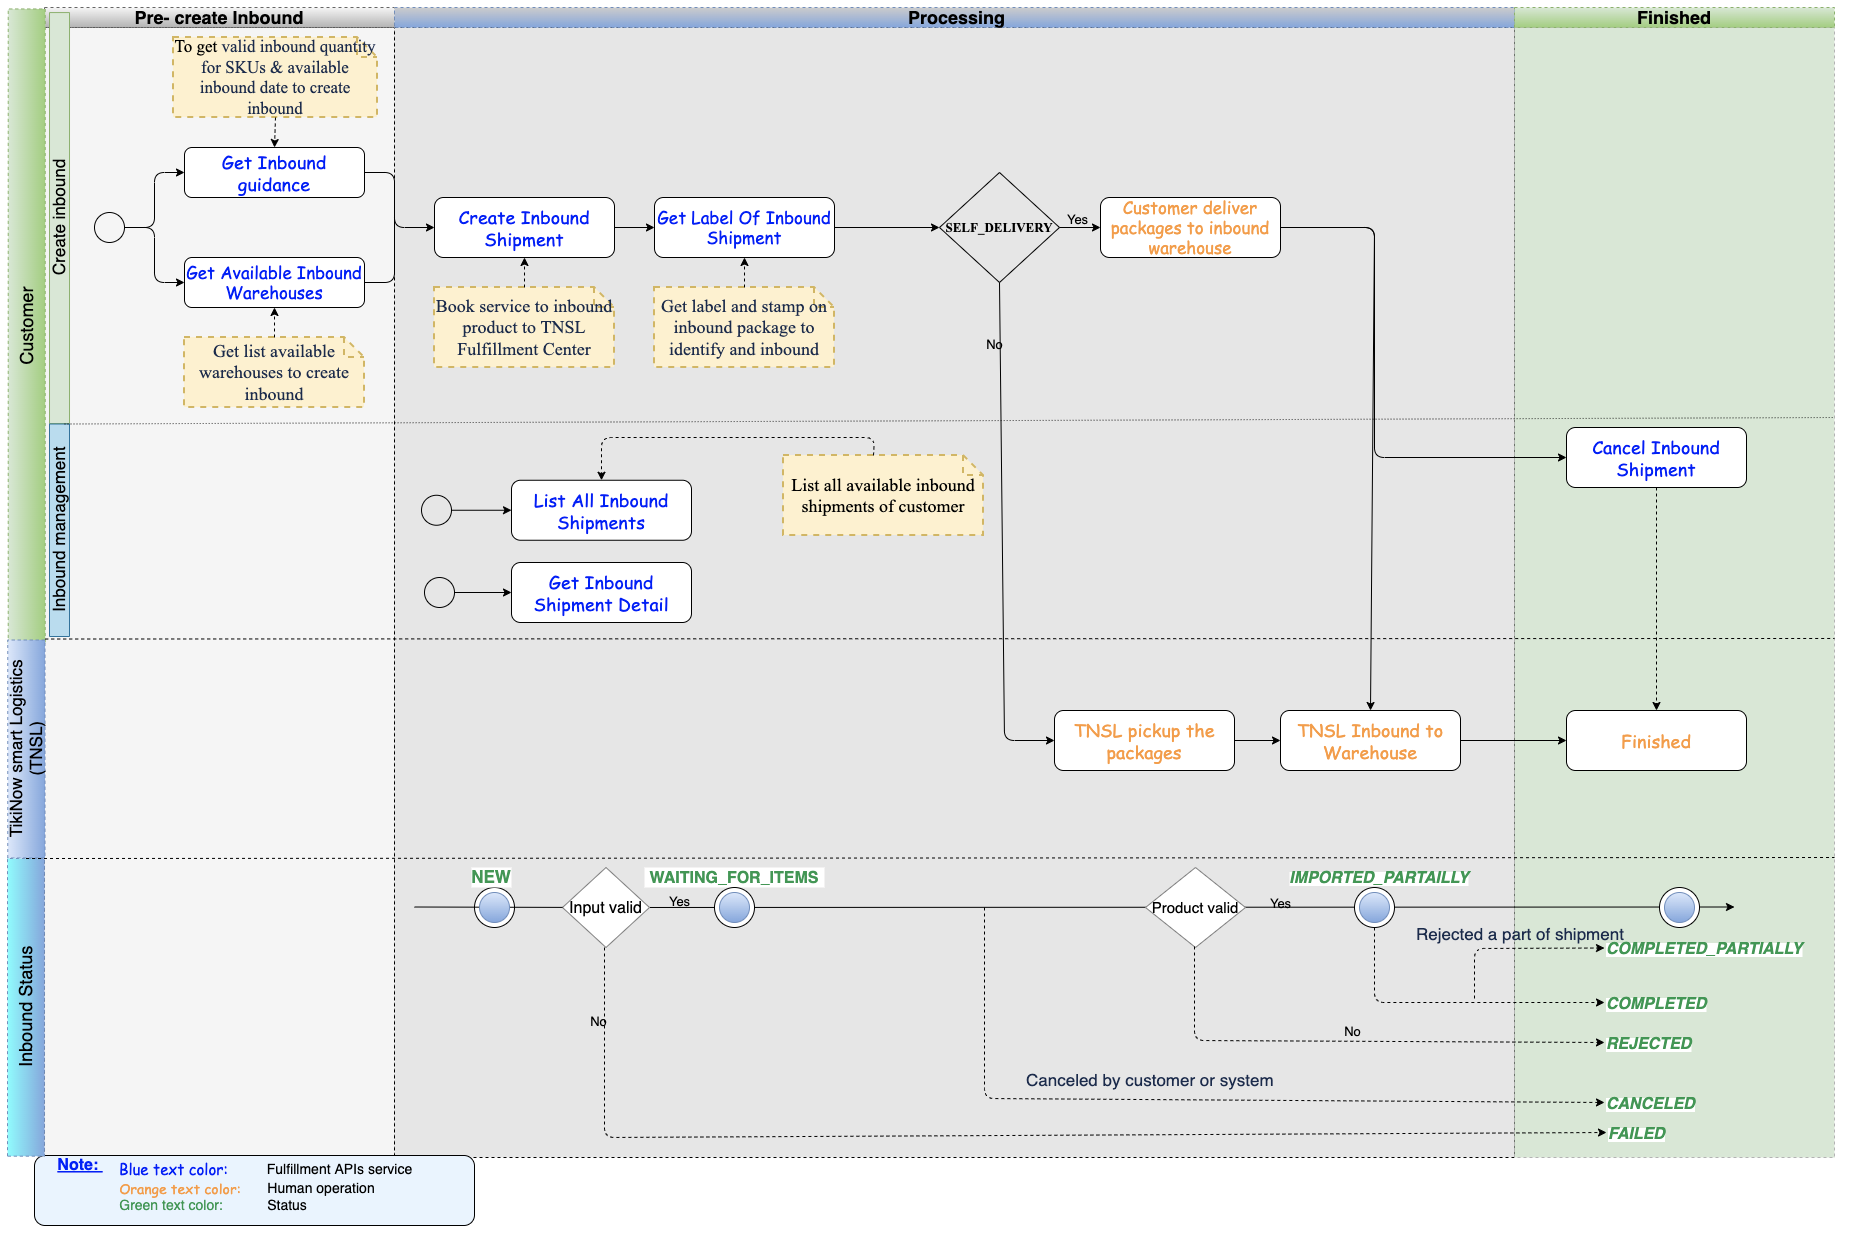Select the Product valid decision diamond
The height and width of the screenshot is (1238, 1860).
(1195, 907)
